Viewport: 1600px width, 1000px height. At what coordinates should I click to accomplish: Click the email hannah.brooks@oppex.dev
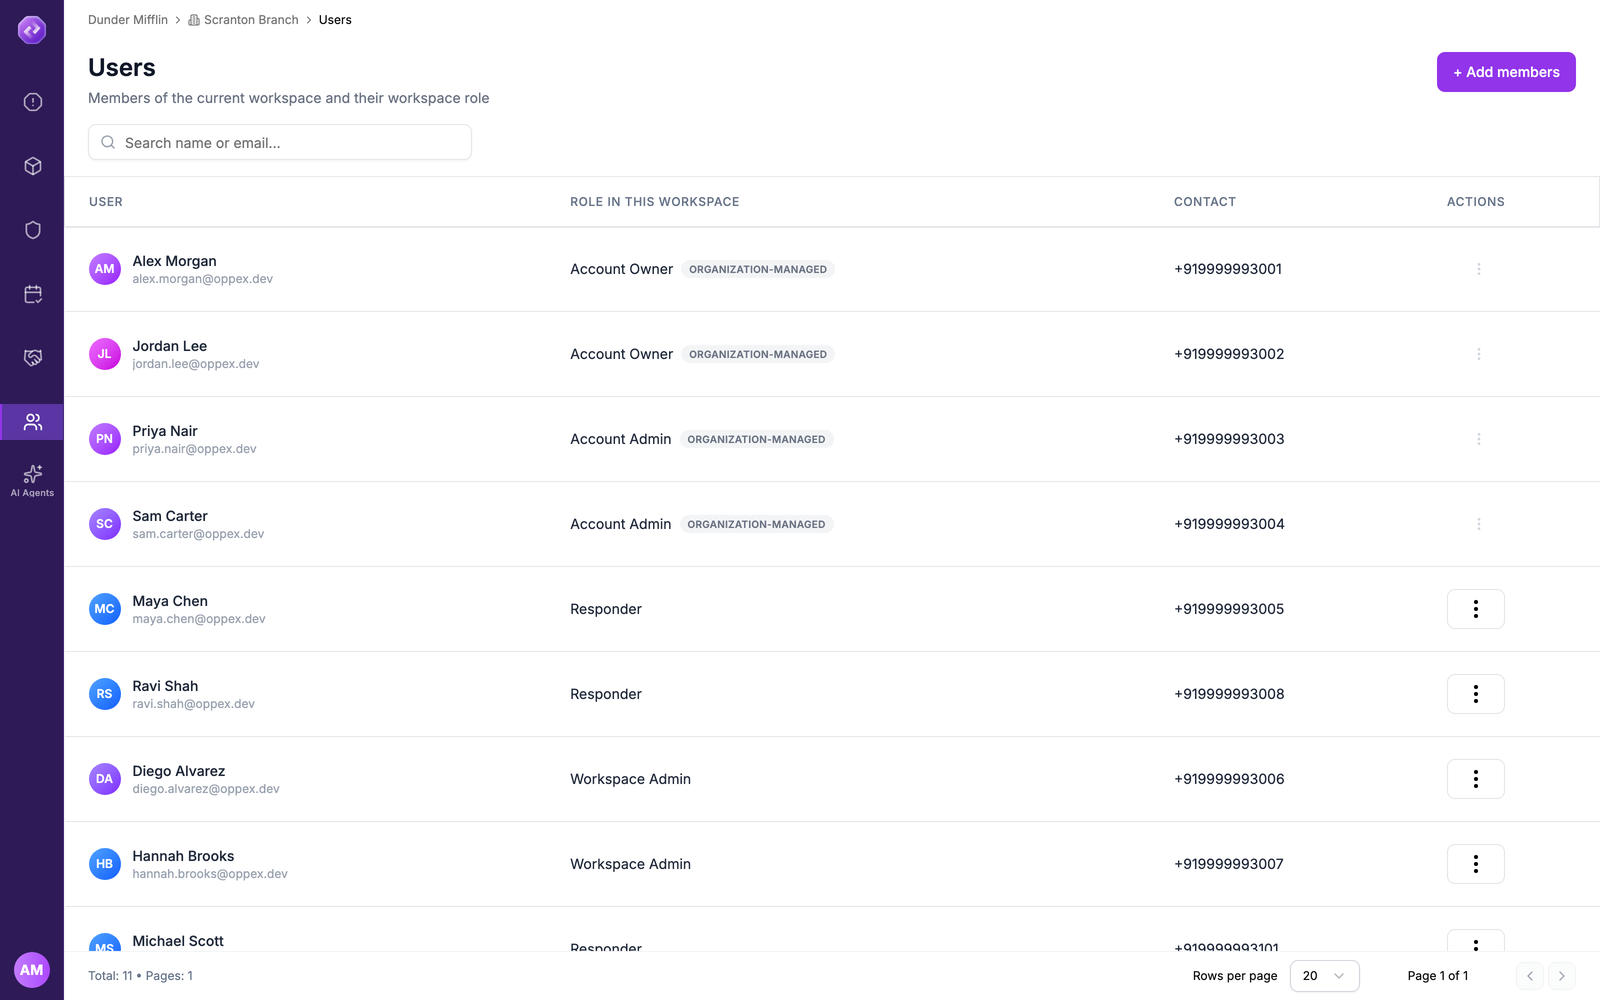[x=210, y=874]
